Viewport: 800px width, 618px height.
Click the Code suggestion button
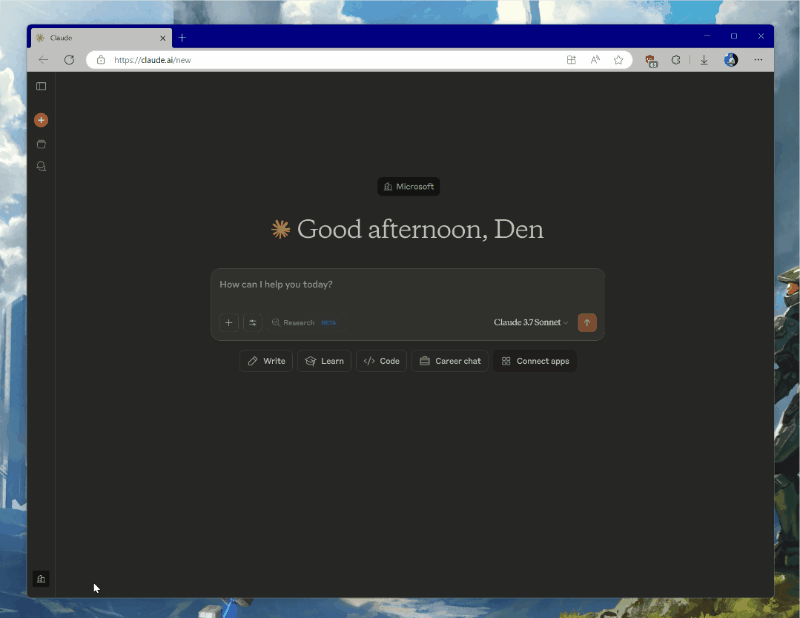pyautogui.click(x=381, y=361)
